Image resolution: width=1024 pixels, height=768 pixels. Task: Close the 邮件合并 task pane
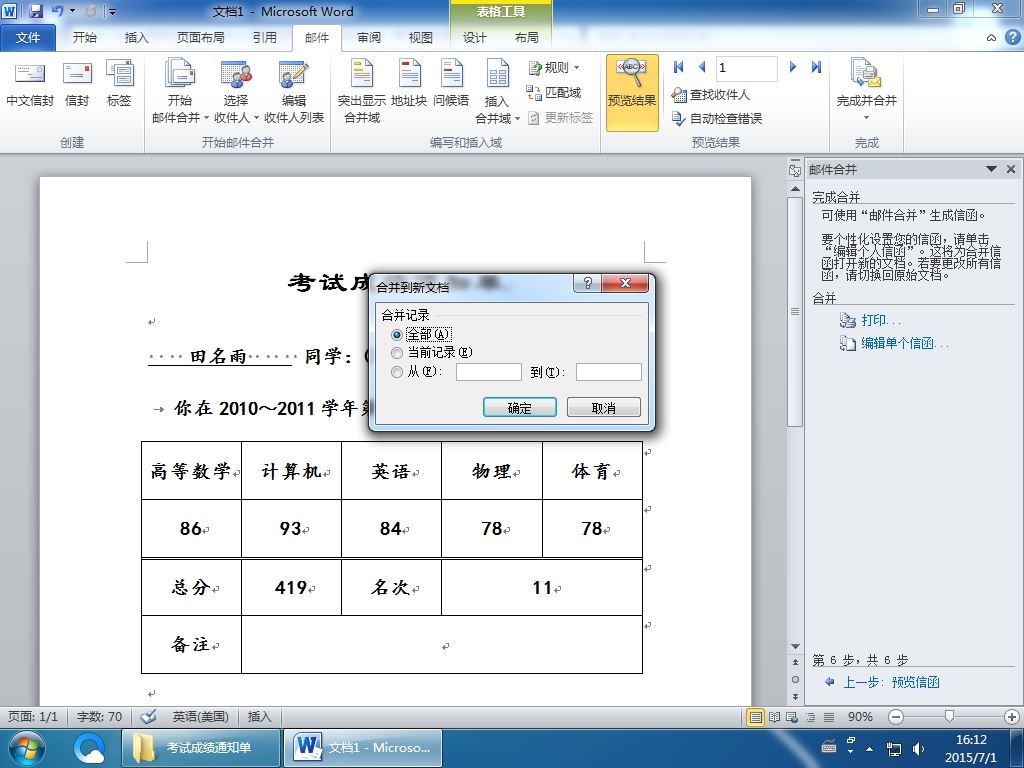1011,169
